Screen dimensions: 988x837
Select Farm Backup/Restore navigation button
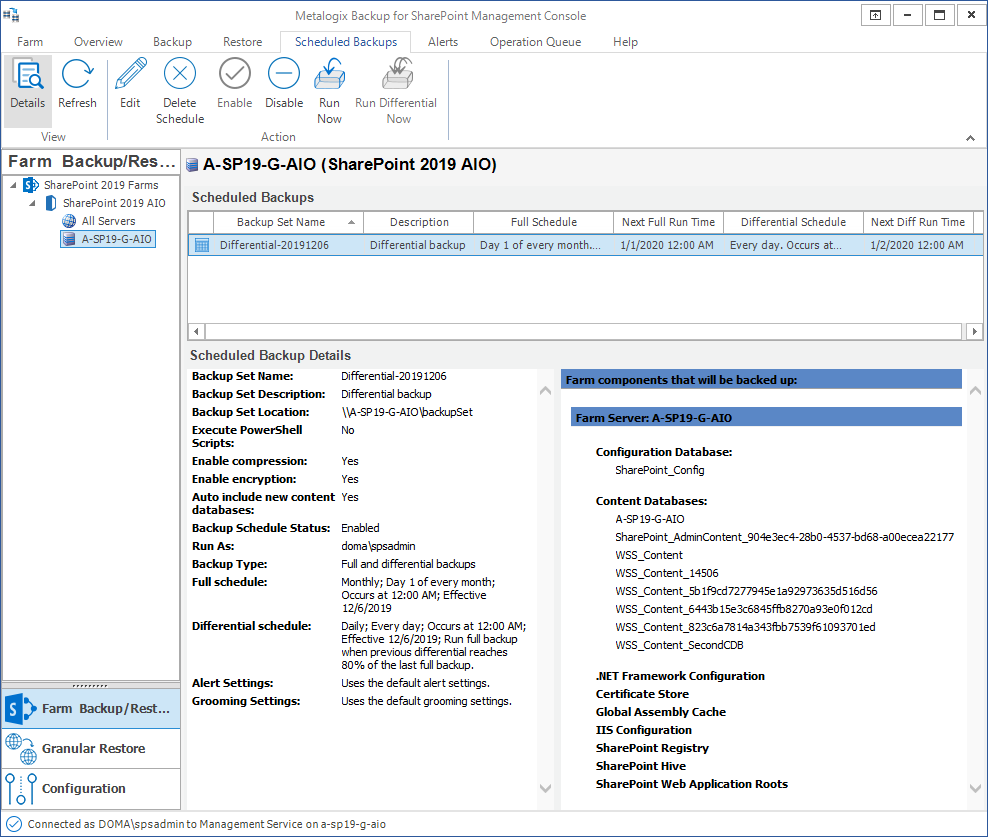pyautogui.click(x=91, y=708)
